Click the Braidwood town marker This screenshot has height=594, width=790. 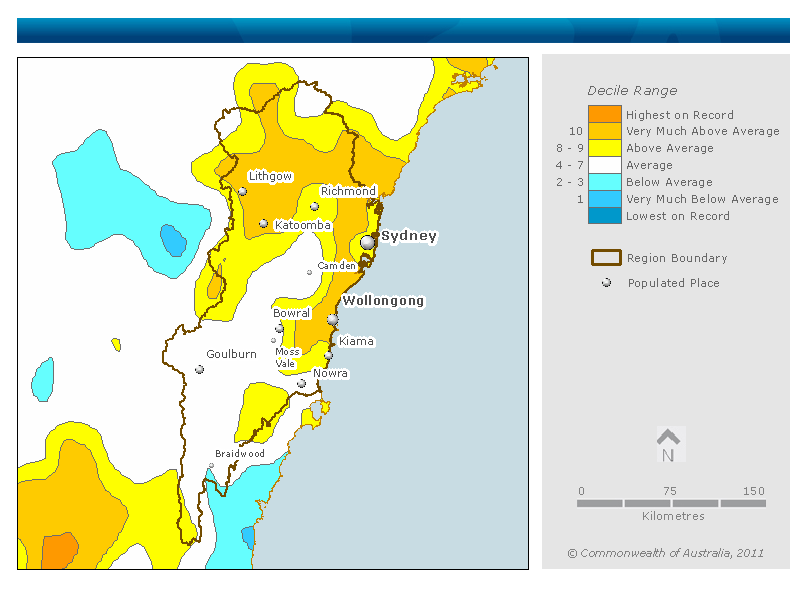[211, 465]
